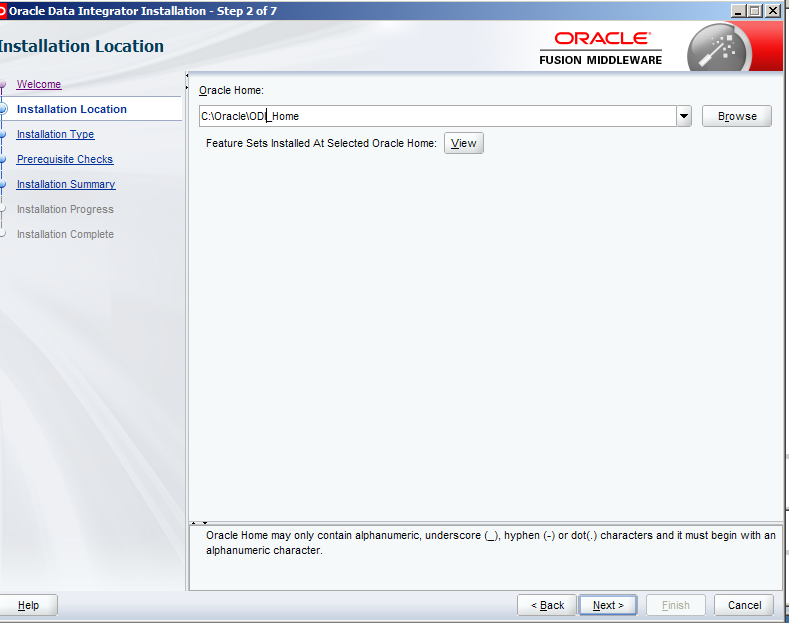
Task: Go to the Installation Type step
Action: point(55,134)
